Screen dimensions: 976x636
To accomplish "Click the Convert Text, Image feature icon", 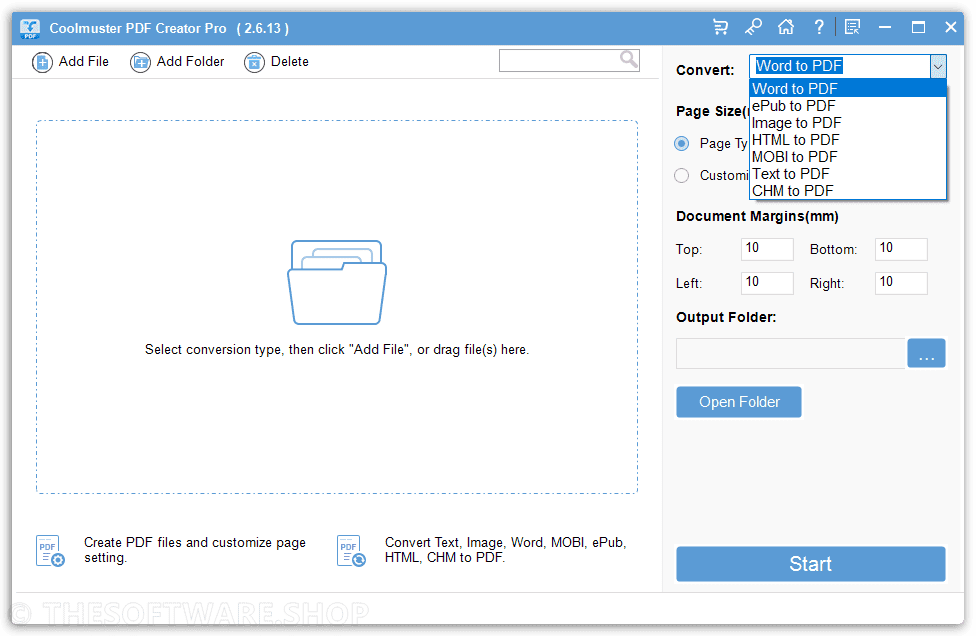I will coord(351,551).
